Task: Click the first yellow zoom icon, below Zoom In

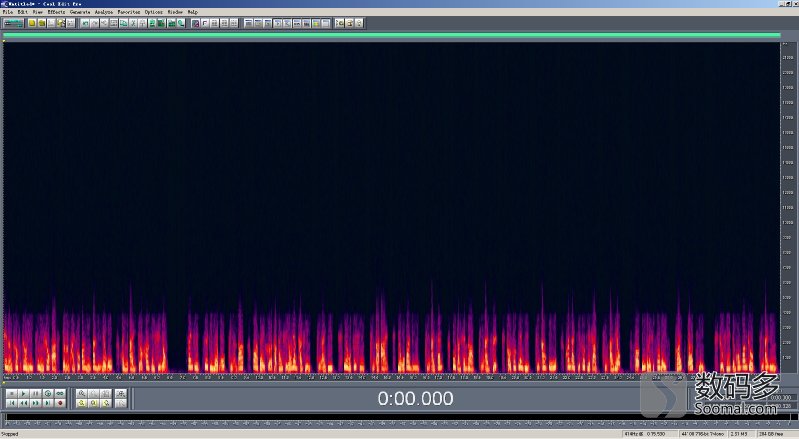Action: pyautogui.click(x=82, y=403)
